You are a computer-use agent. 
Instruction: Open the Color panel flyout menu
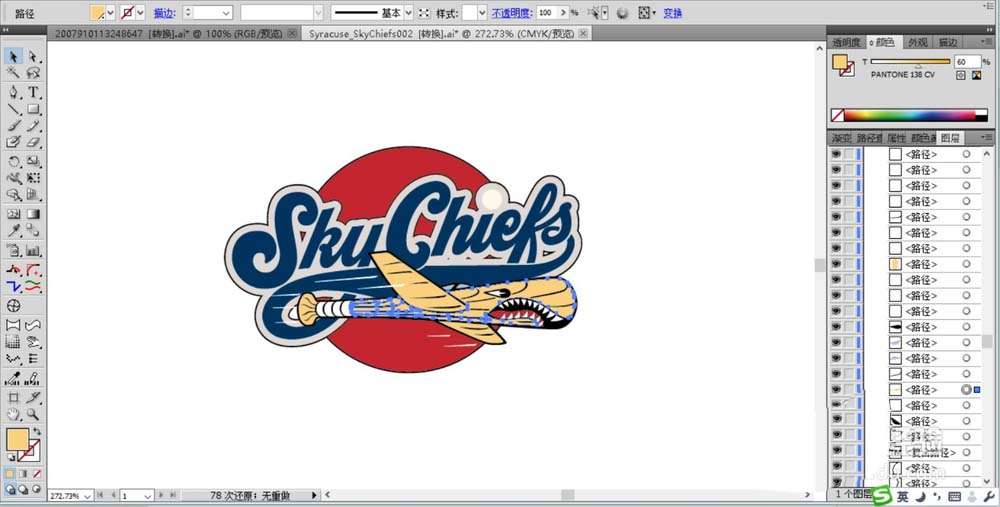(x=988, y=41)
